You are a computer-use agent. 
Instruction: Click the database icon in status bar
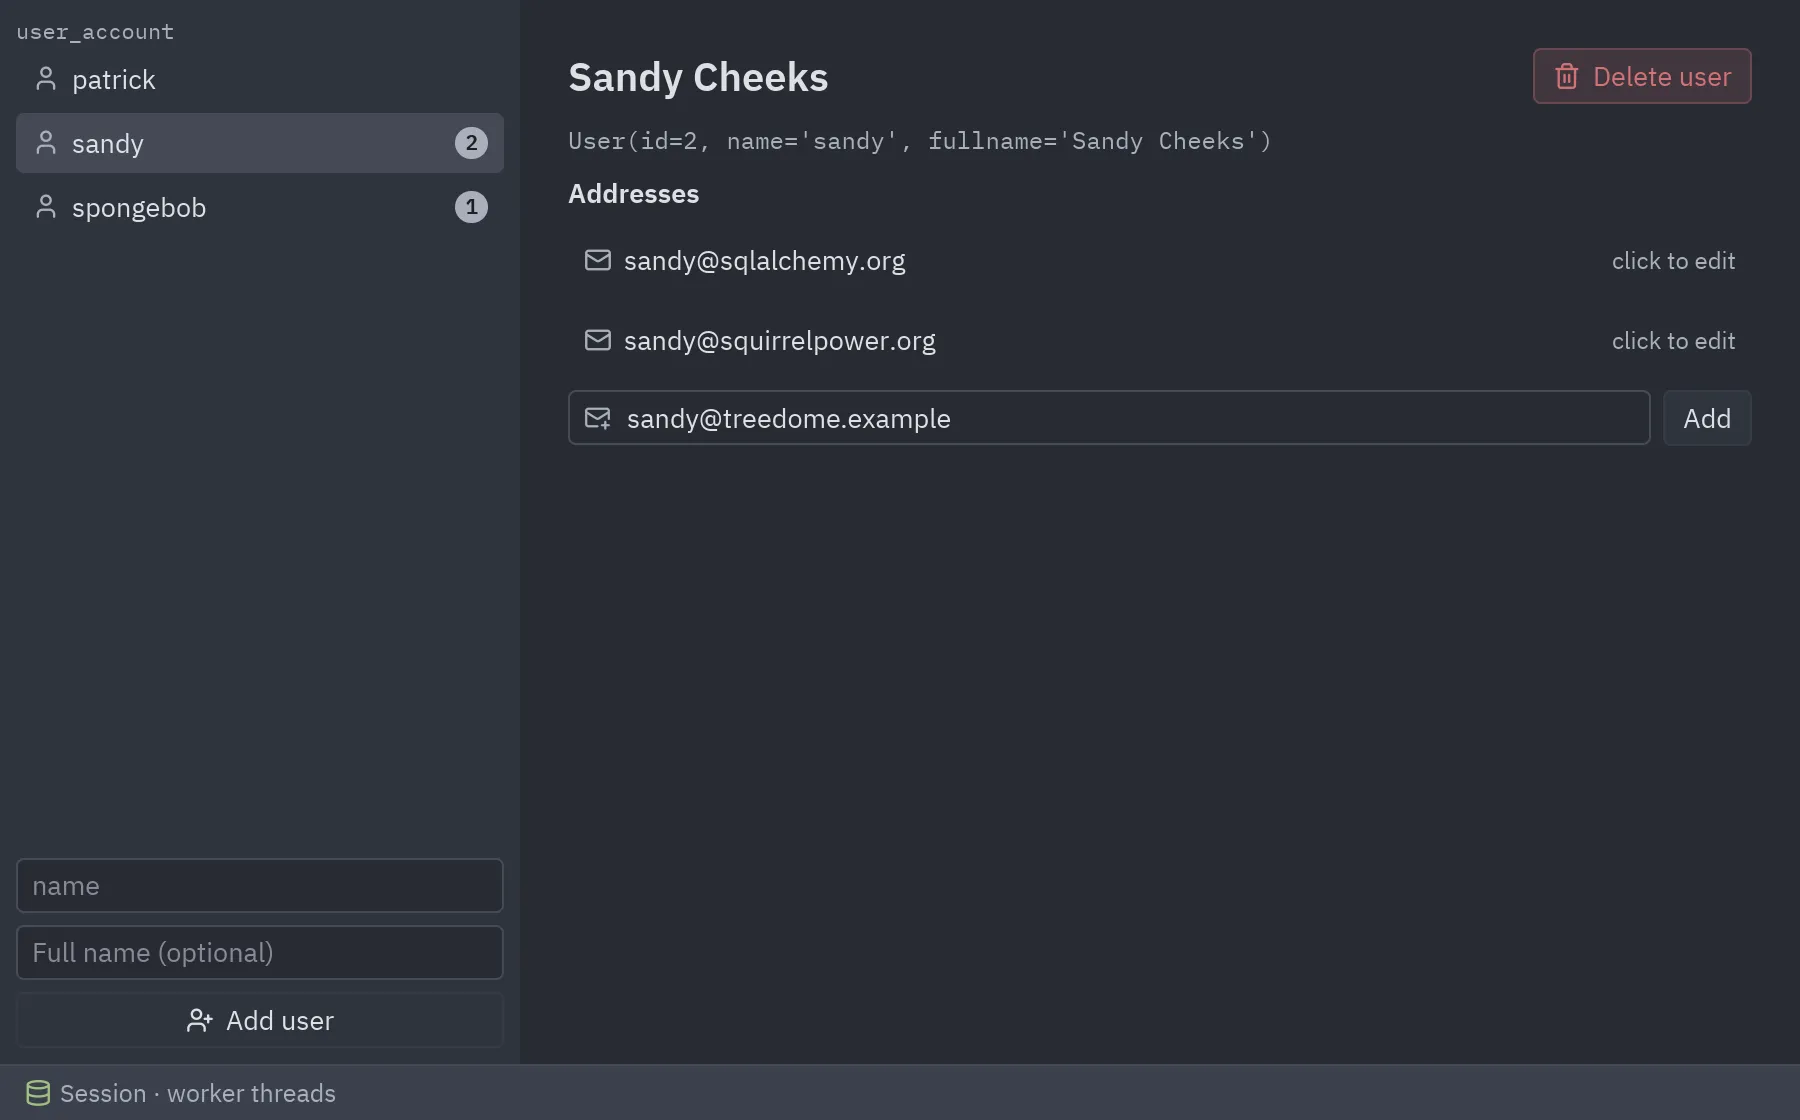[x=38, y=1093]
